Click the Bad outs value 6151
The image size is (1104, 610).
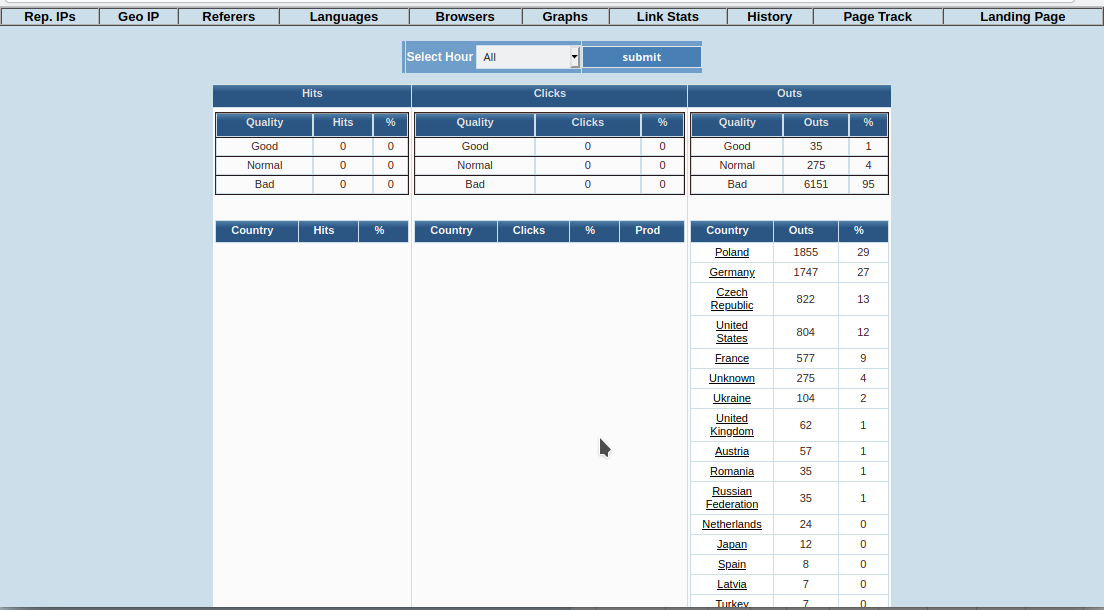point(816,184)
